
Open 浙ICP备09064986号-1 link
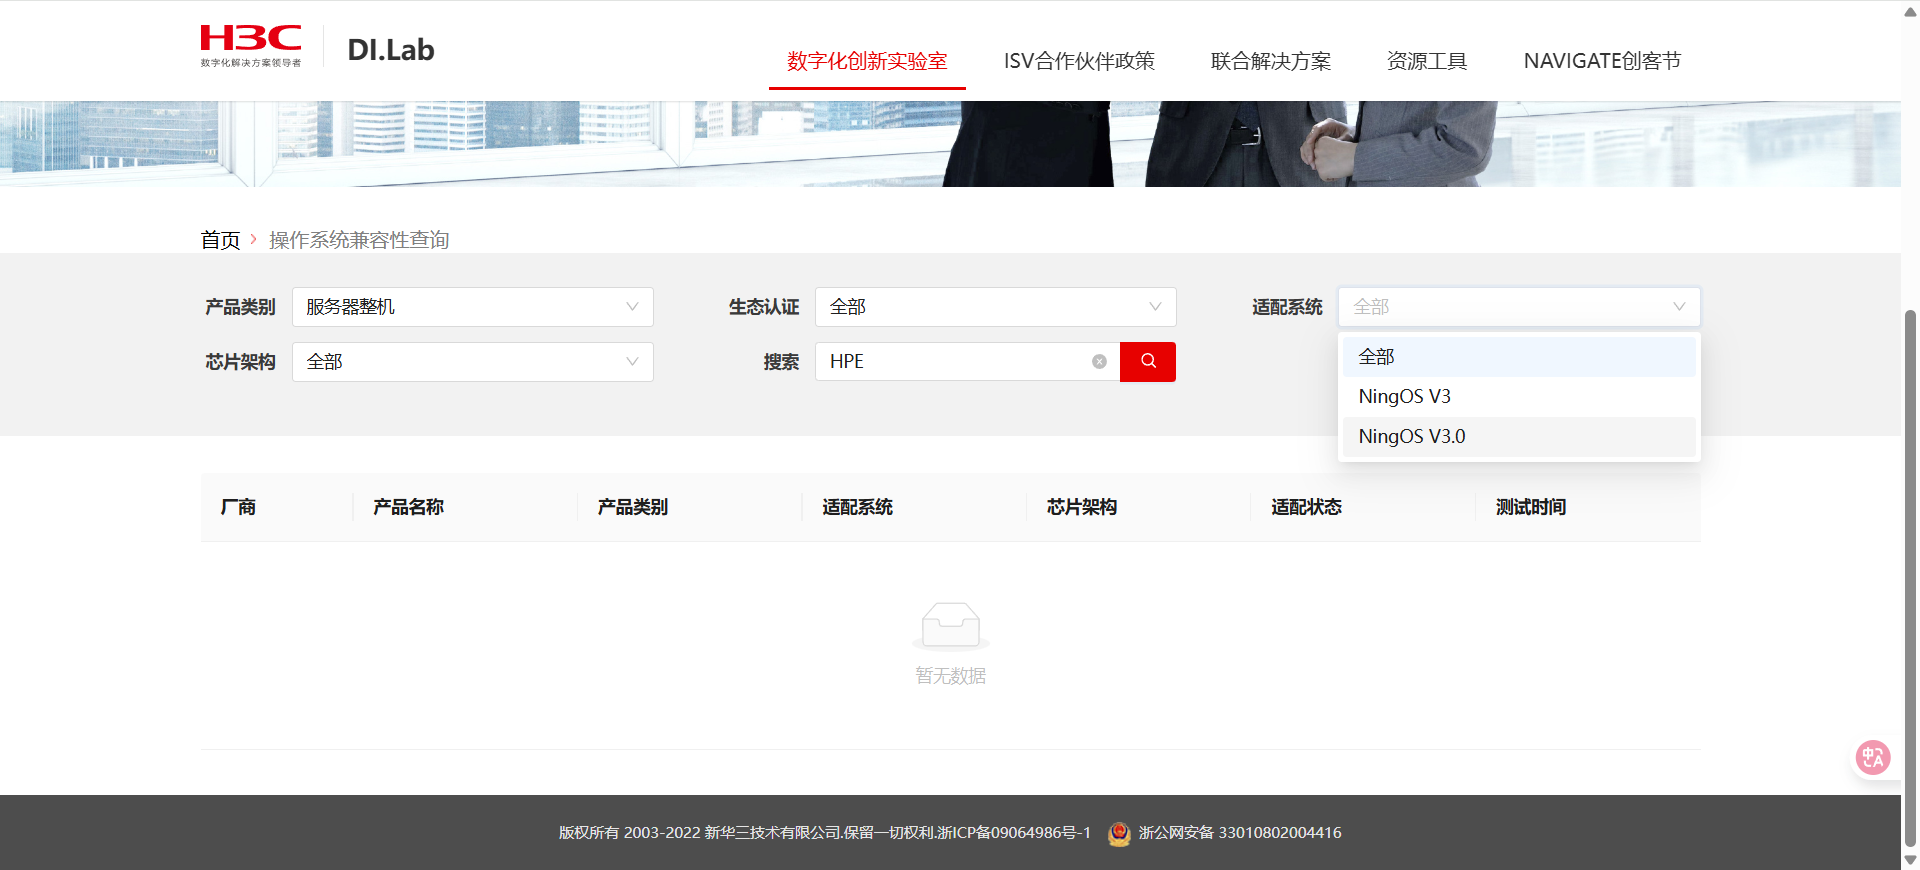click(x=1014, y=833)
